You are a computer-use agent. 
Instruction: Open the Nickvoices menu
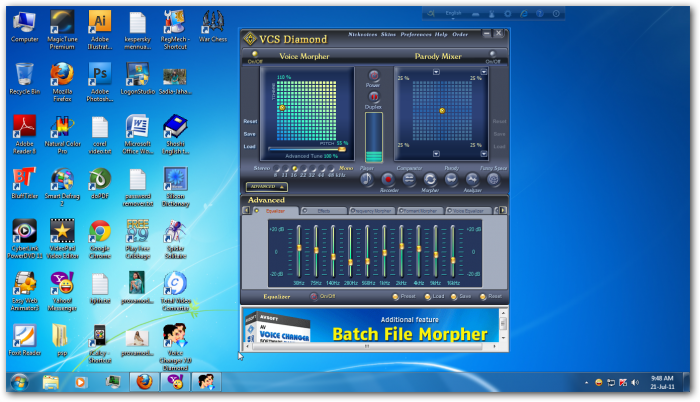click(362, 34)
